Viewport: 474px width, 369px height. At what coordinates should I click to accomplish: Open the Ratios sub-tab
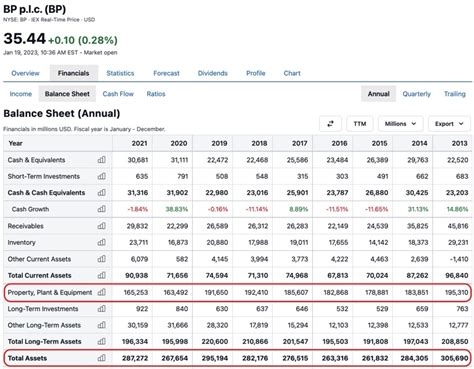tap(156, 94)
